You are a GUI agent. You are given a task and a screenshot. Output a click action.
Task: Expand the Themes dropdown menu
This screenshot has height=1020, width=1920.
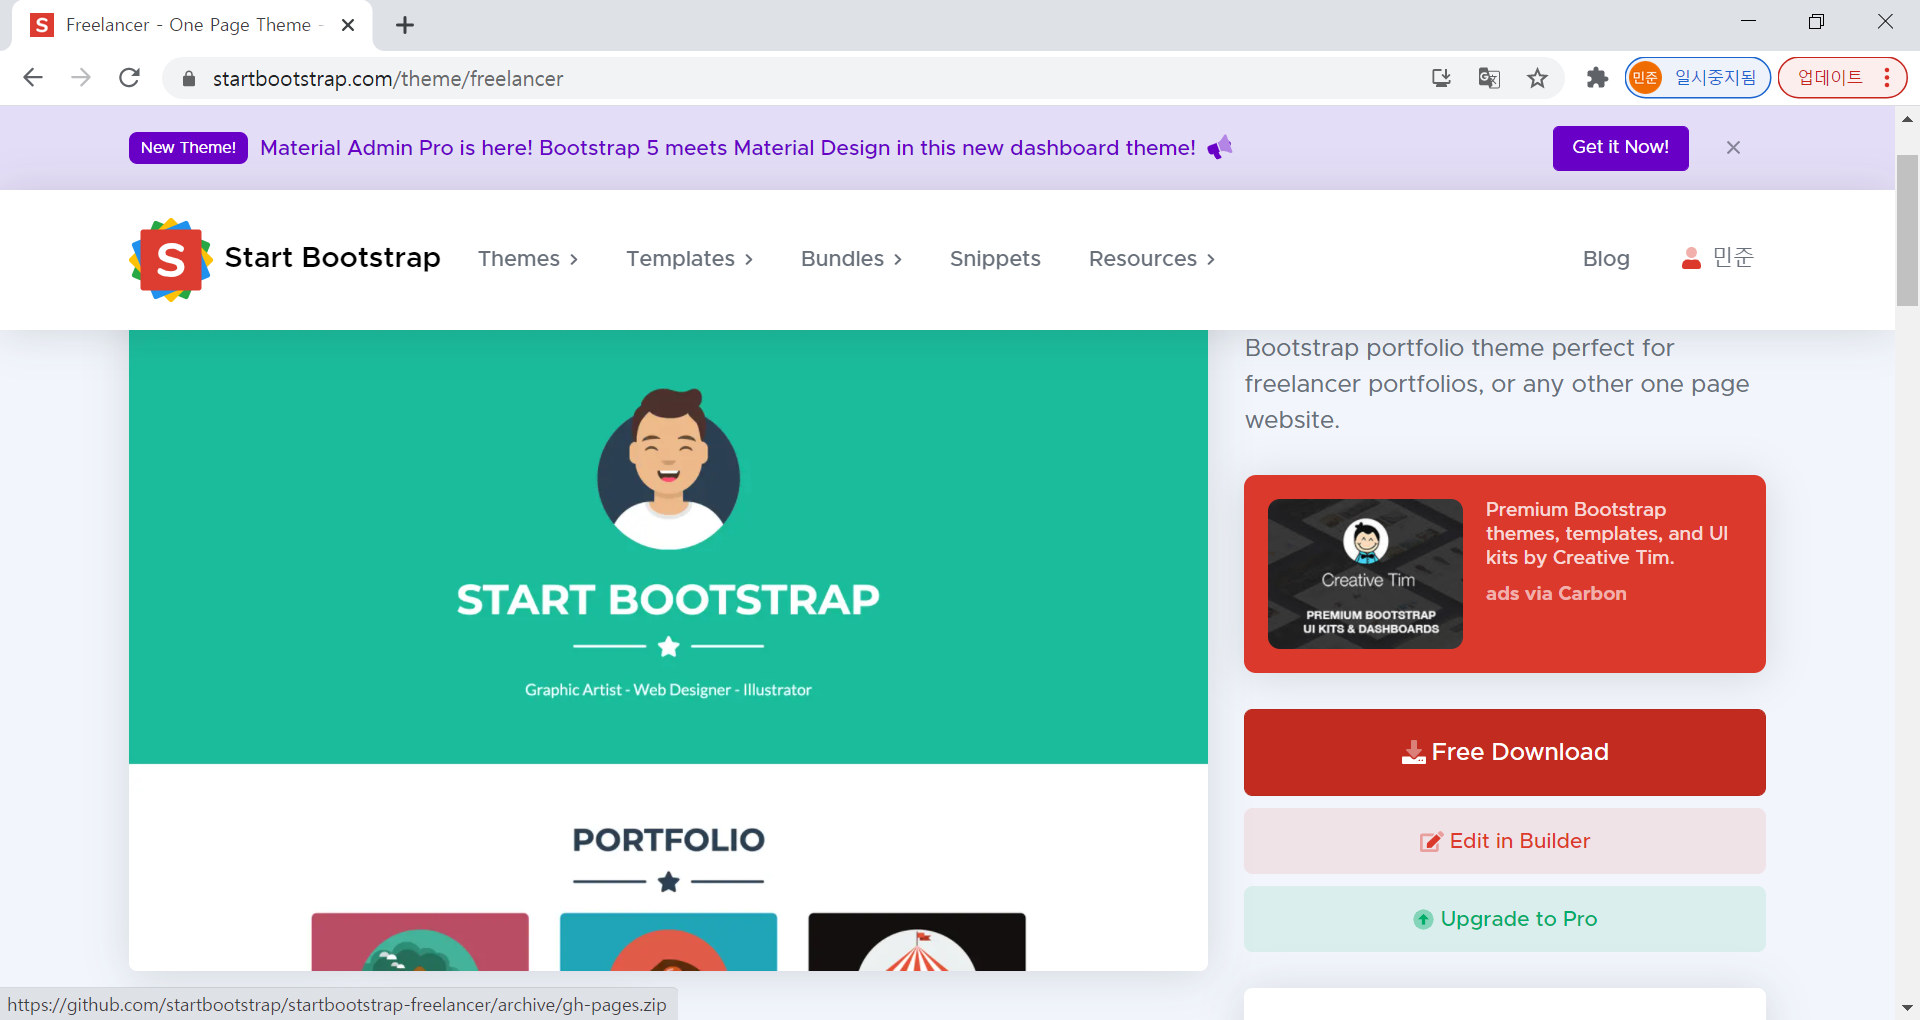(528, 259)
